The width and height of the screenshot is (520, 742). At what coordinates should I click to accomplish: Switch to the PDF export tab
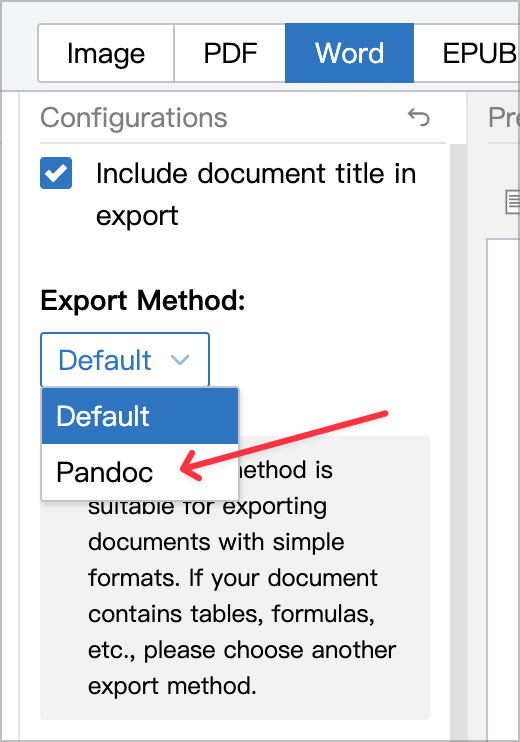click(x=230, y=53)
